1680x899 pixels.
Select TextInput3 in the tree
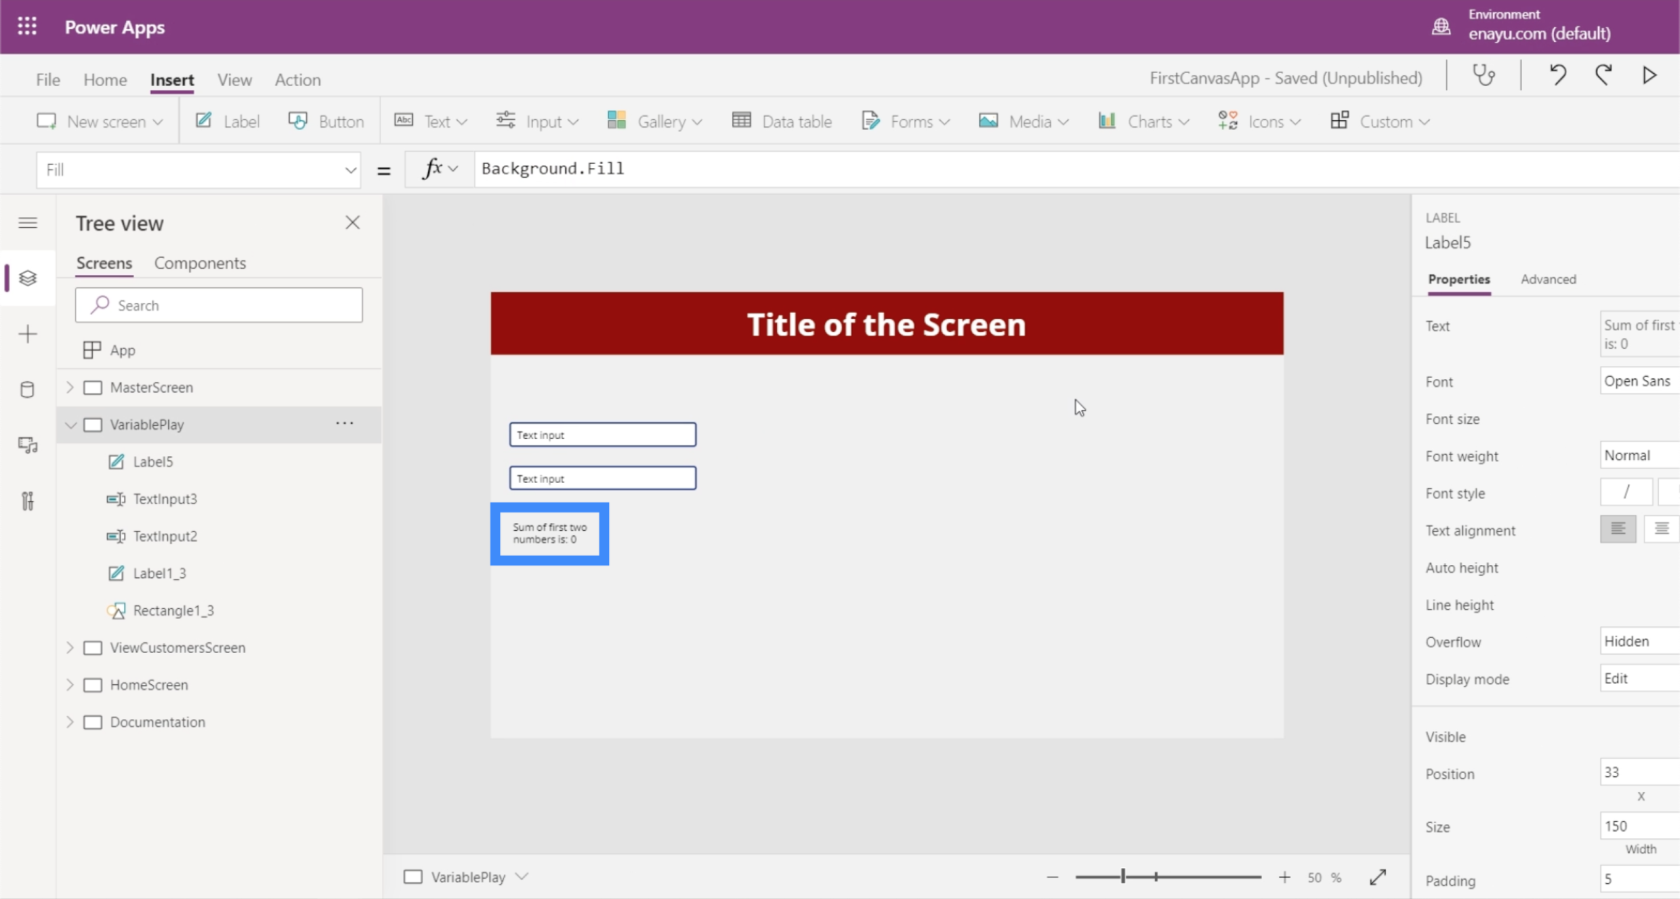click(x=165, y=499)
